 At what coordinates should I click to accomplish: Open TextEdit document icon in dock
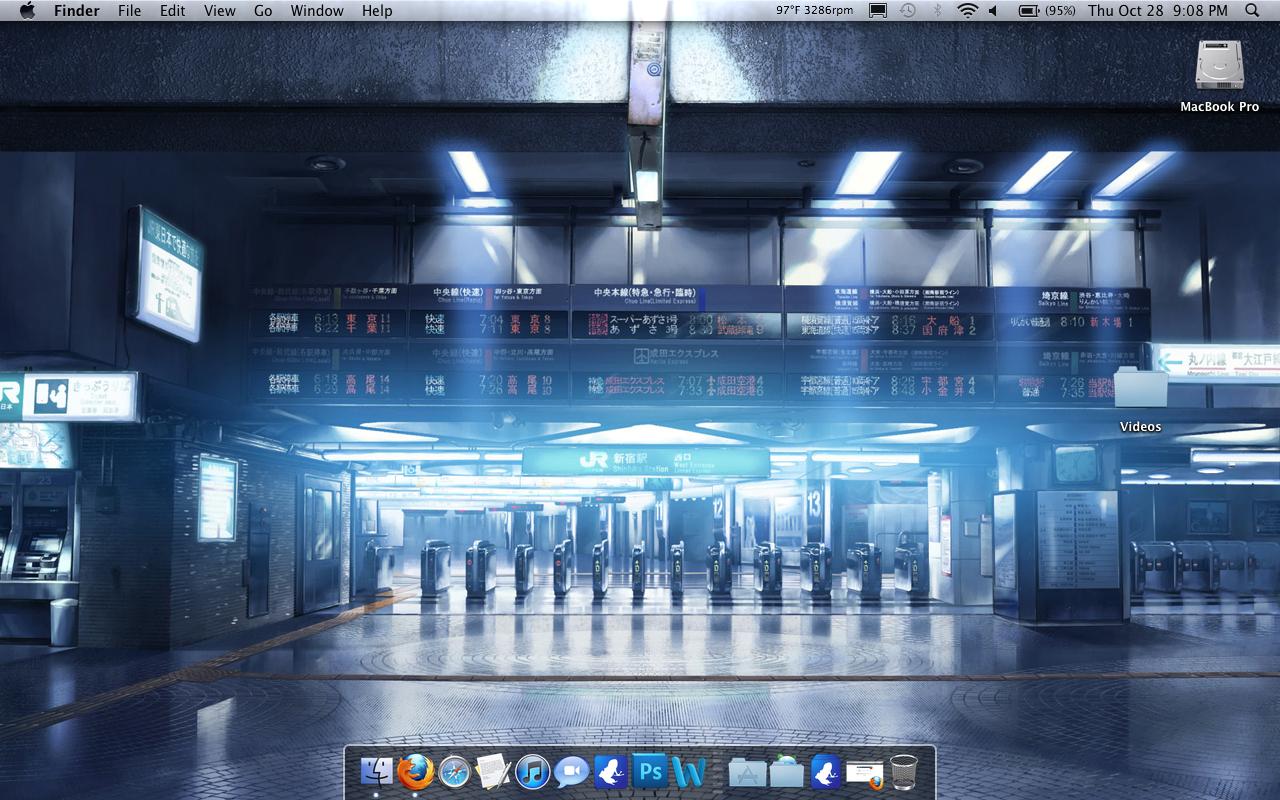[x=493, y=772]
